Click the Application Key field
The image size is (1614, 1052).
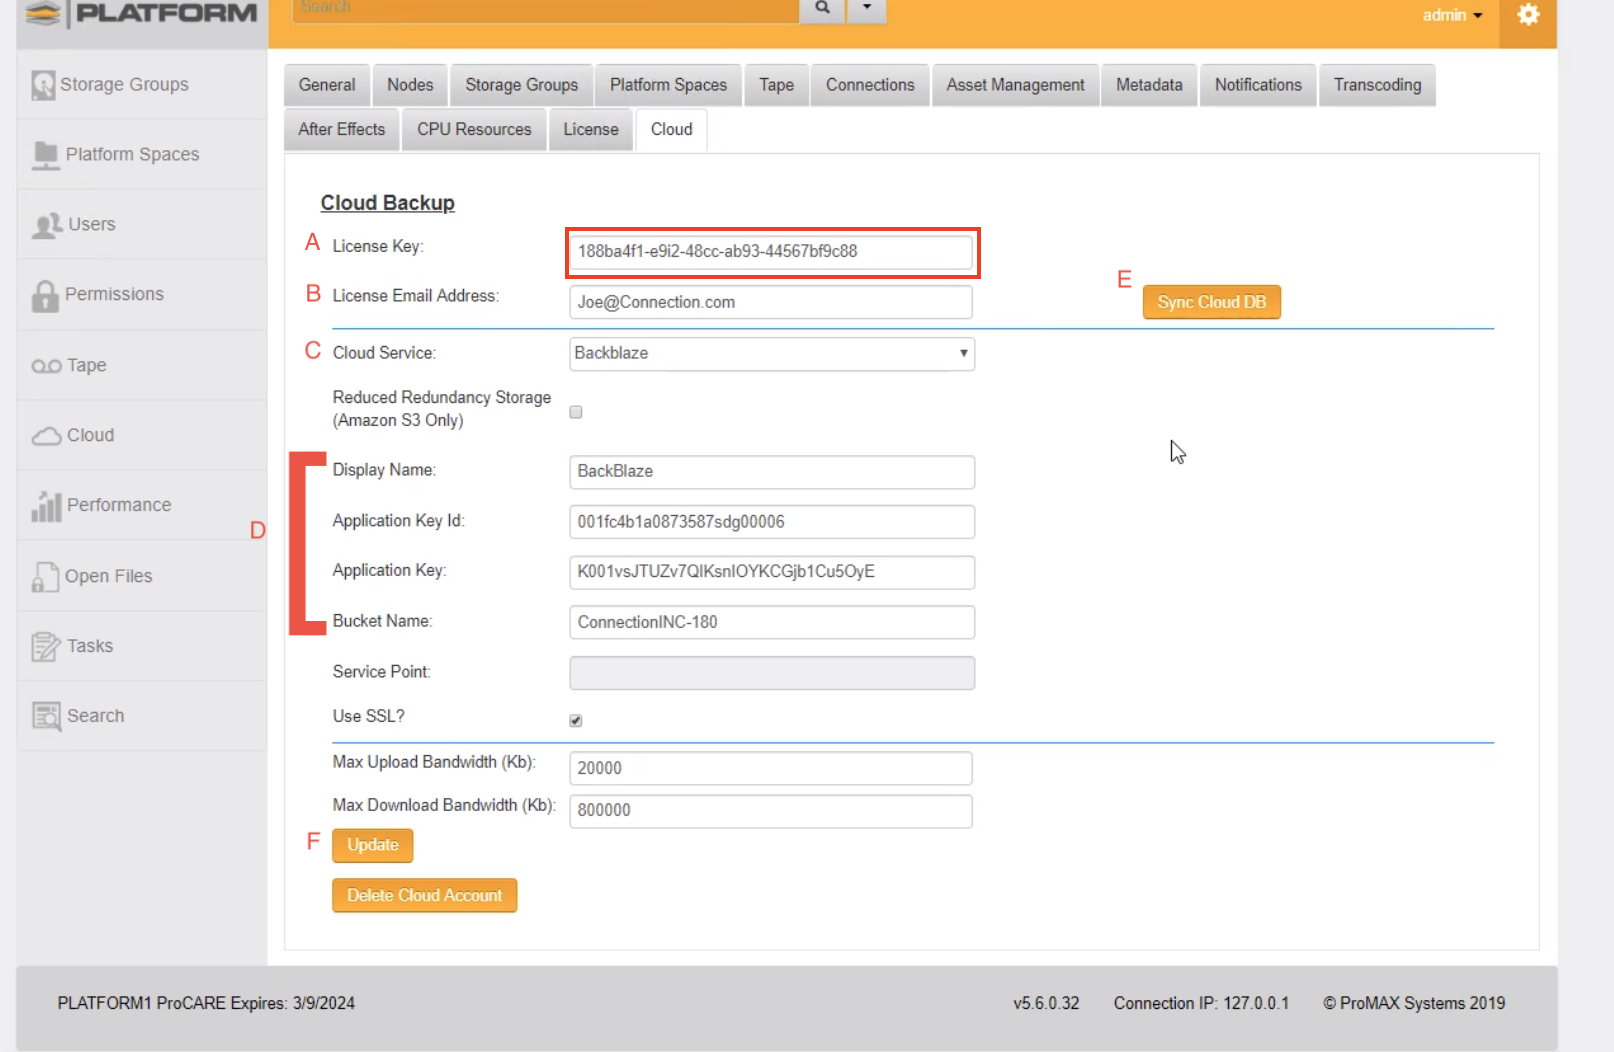[x=772, y=572]
